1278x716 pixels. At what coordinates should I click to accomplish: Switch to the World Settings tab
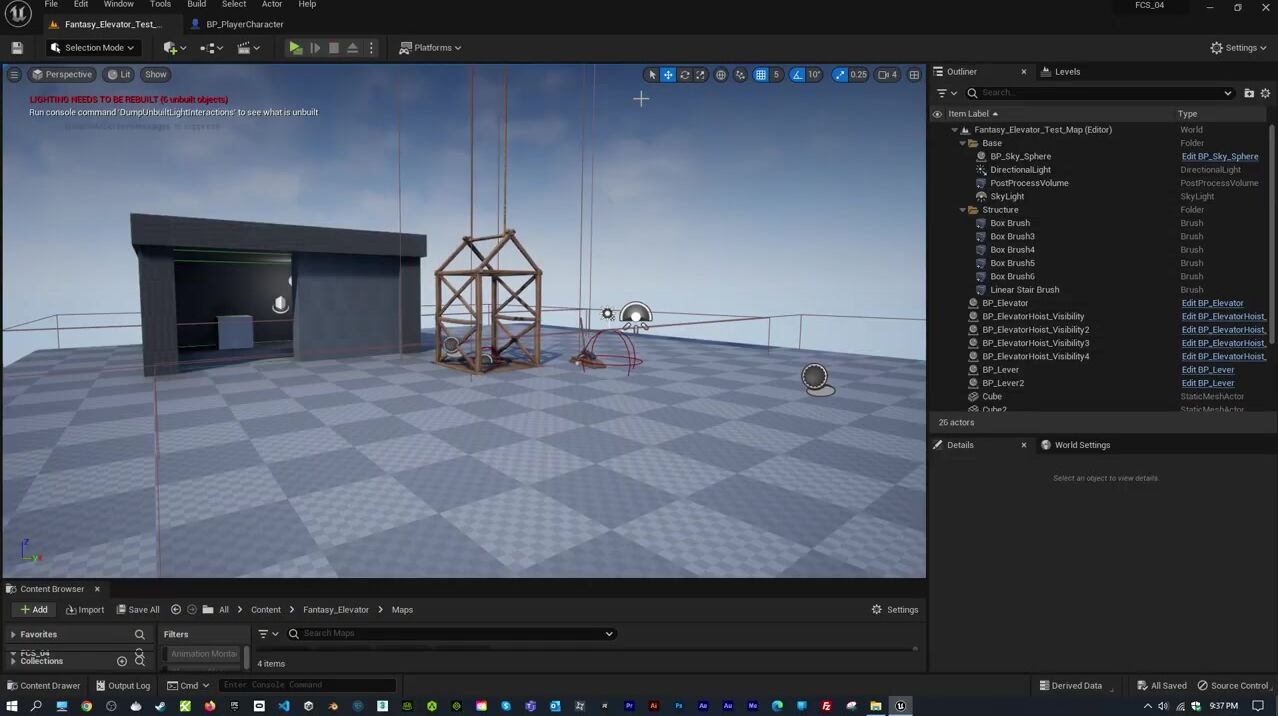tap(1081, 445)
